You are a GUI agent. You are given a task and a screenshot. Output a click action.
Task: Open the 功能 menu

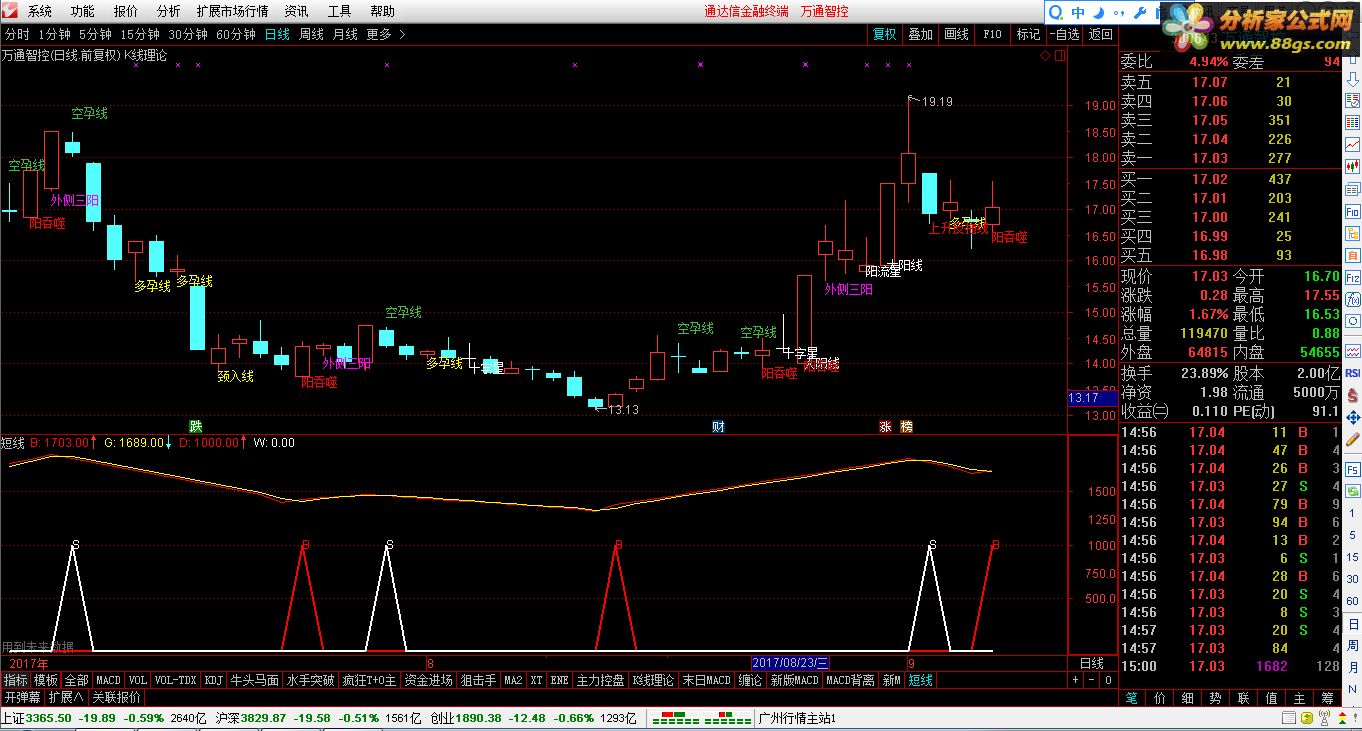point(82,11)
